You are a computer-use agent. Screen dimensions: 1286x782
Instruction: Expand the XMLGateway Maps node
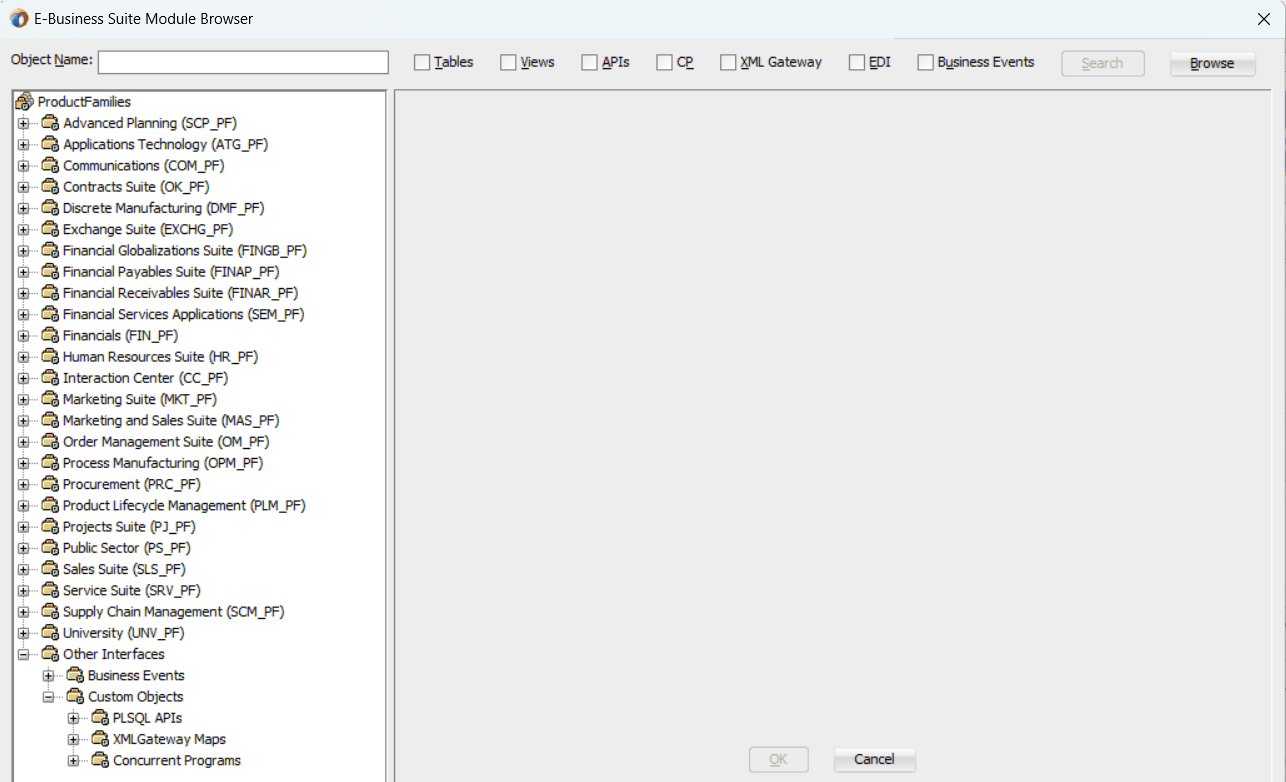73,740
